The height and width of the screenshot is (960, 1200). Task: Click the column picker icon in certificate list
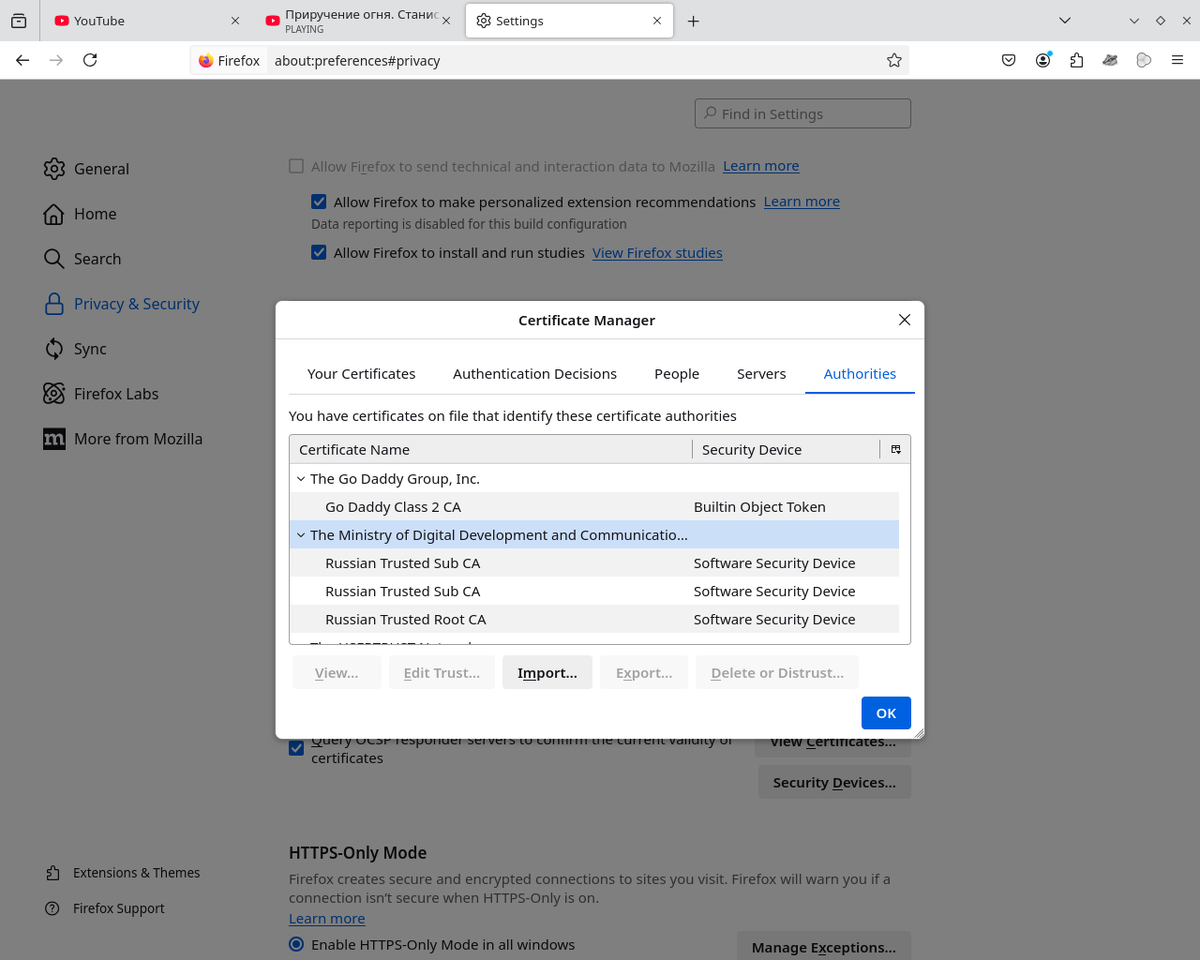pyautogui.click(x=896, y=449)
